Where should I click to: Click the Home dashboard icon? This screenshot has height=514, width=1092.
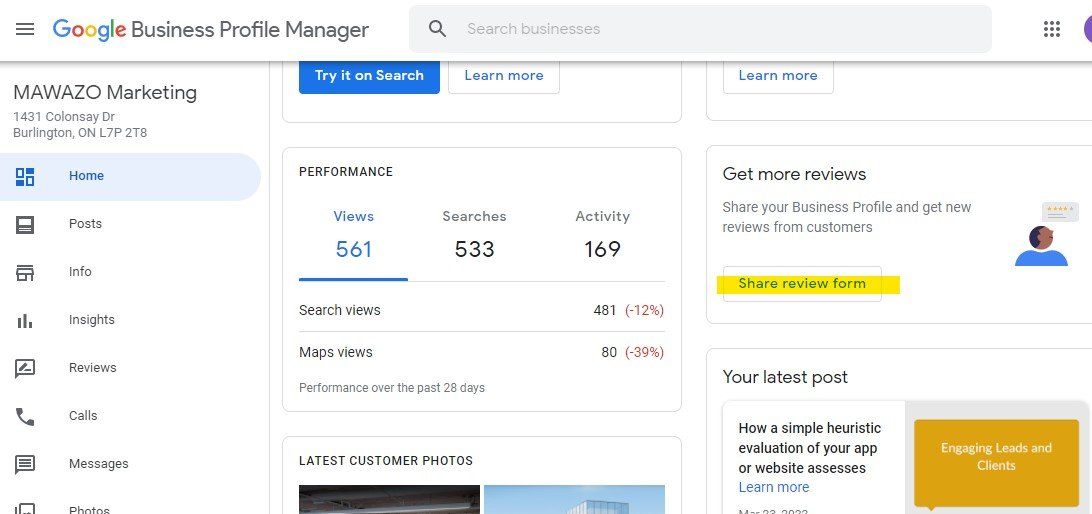[25, 176]
